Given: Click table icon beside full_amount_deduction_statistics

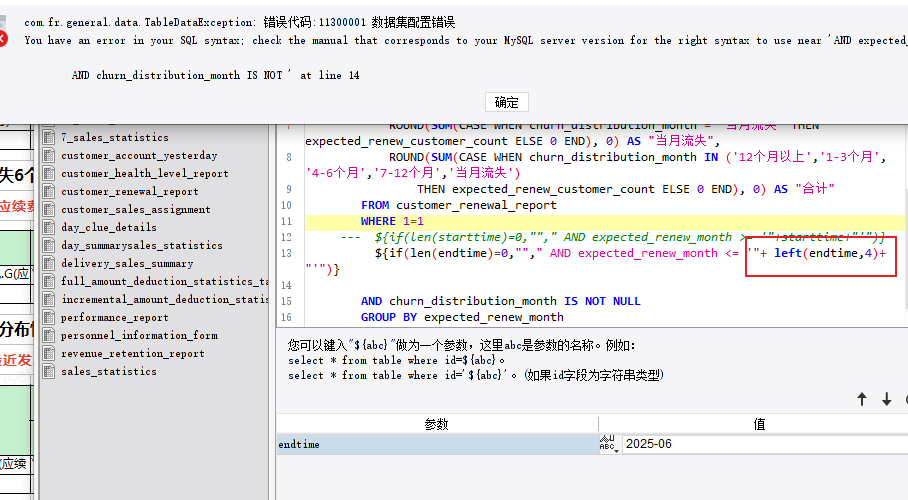Looking at the screenshot, I should (x=49, y=281).
